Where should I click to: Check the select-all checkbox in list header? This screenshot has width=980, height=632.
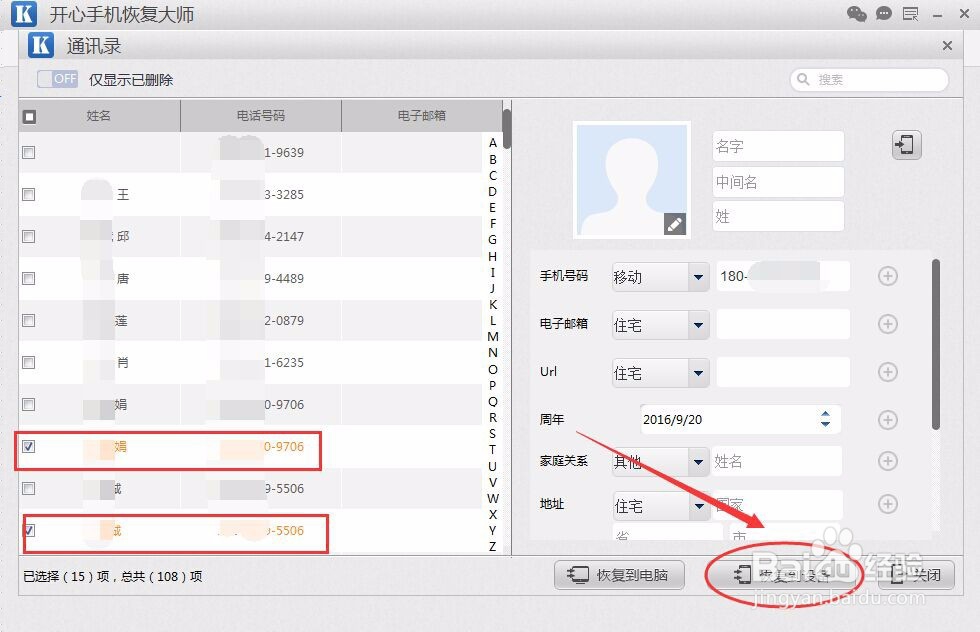29,115
